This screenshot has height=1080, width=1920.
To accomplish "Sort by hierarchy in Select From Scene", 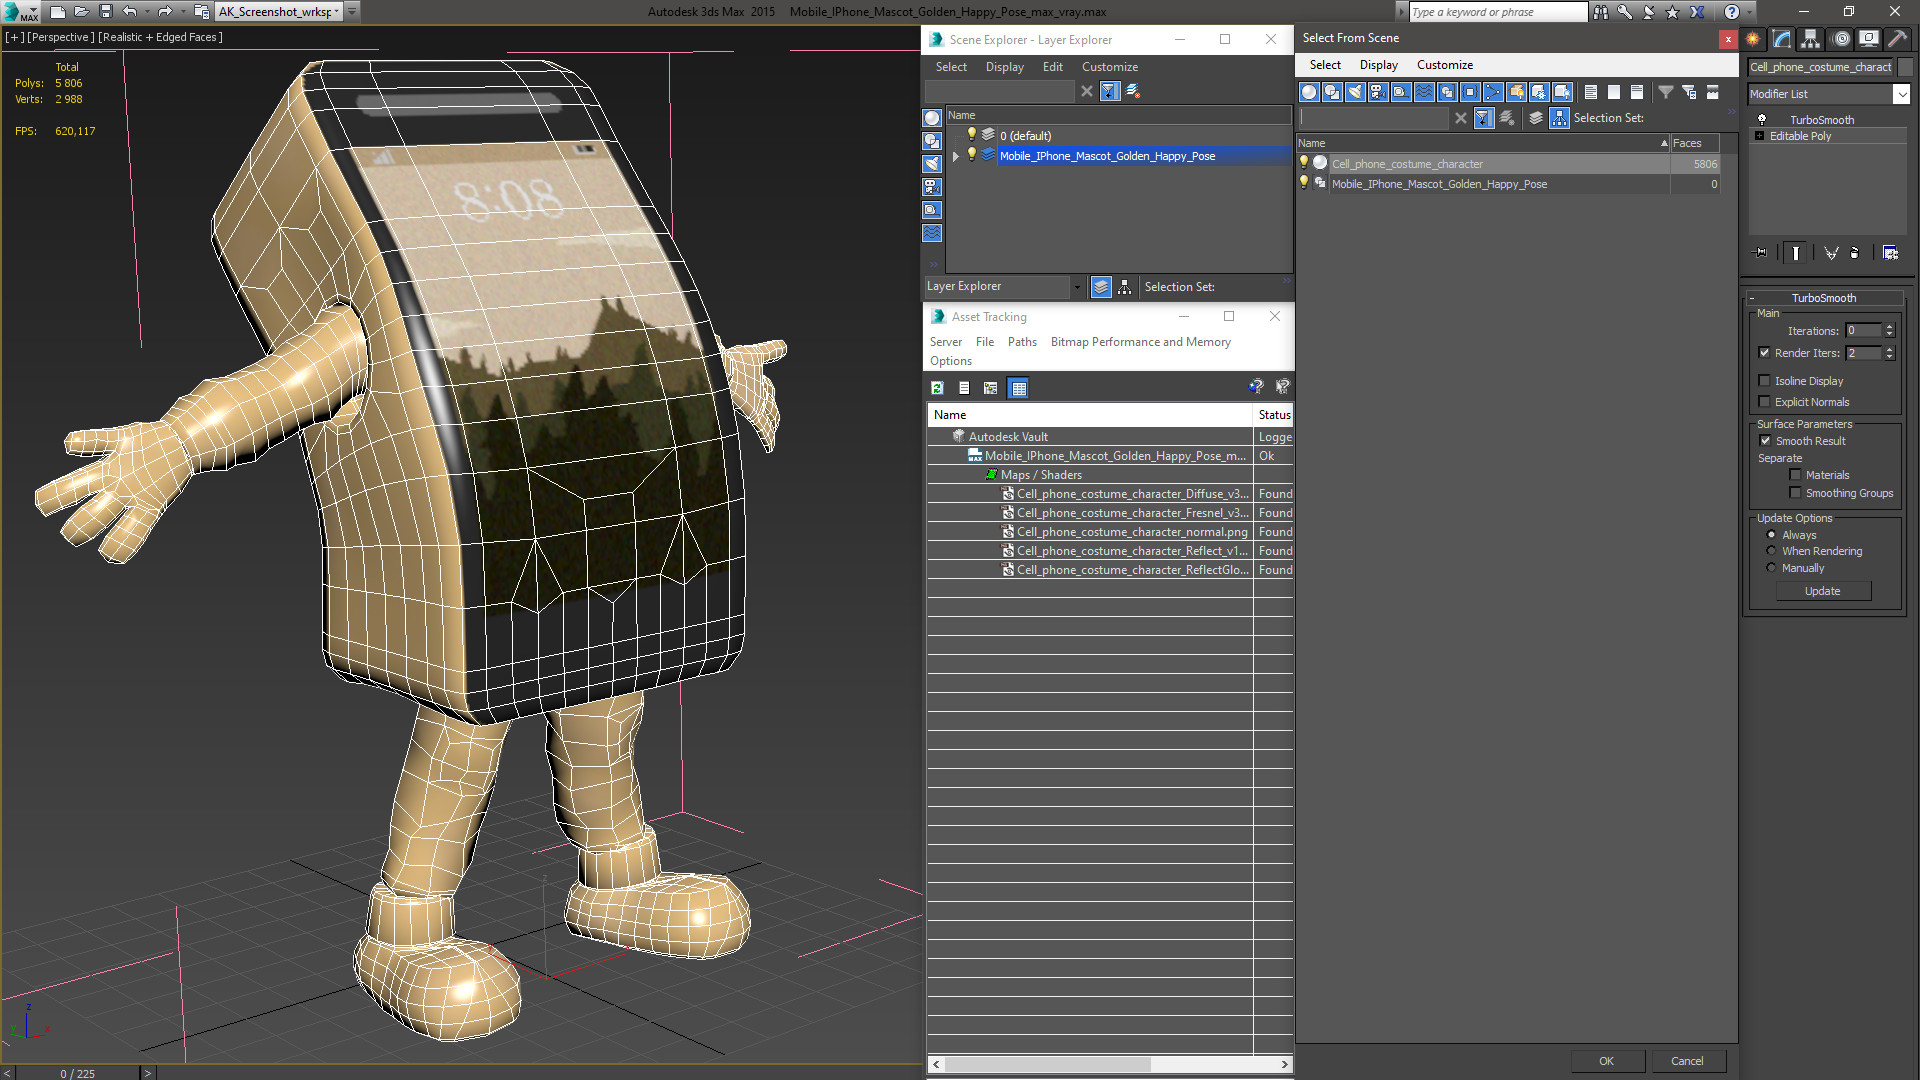I will [x=1560, y=118].
